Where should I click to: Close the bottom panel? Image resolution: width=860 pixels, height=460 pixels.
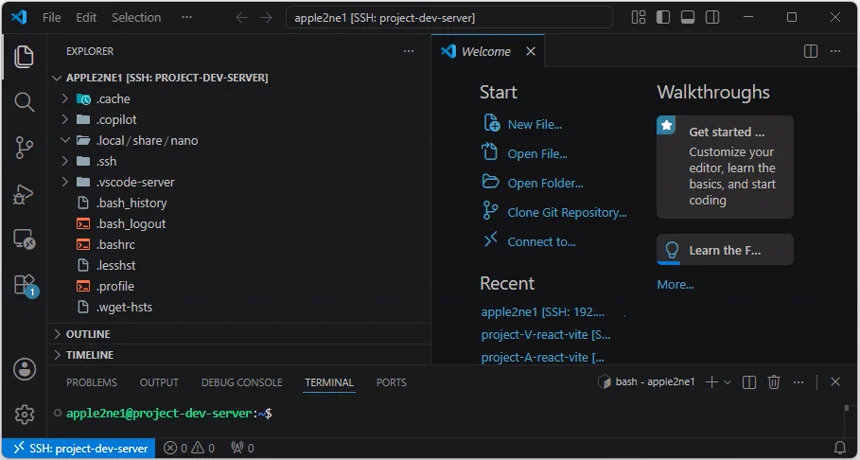click(x=835, y=382)
